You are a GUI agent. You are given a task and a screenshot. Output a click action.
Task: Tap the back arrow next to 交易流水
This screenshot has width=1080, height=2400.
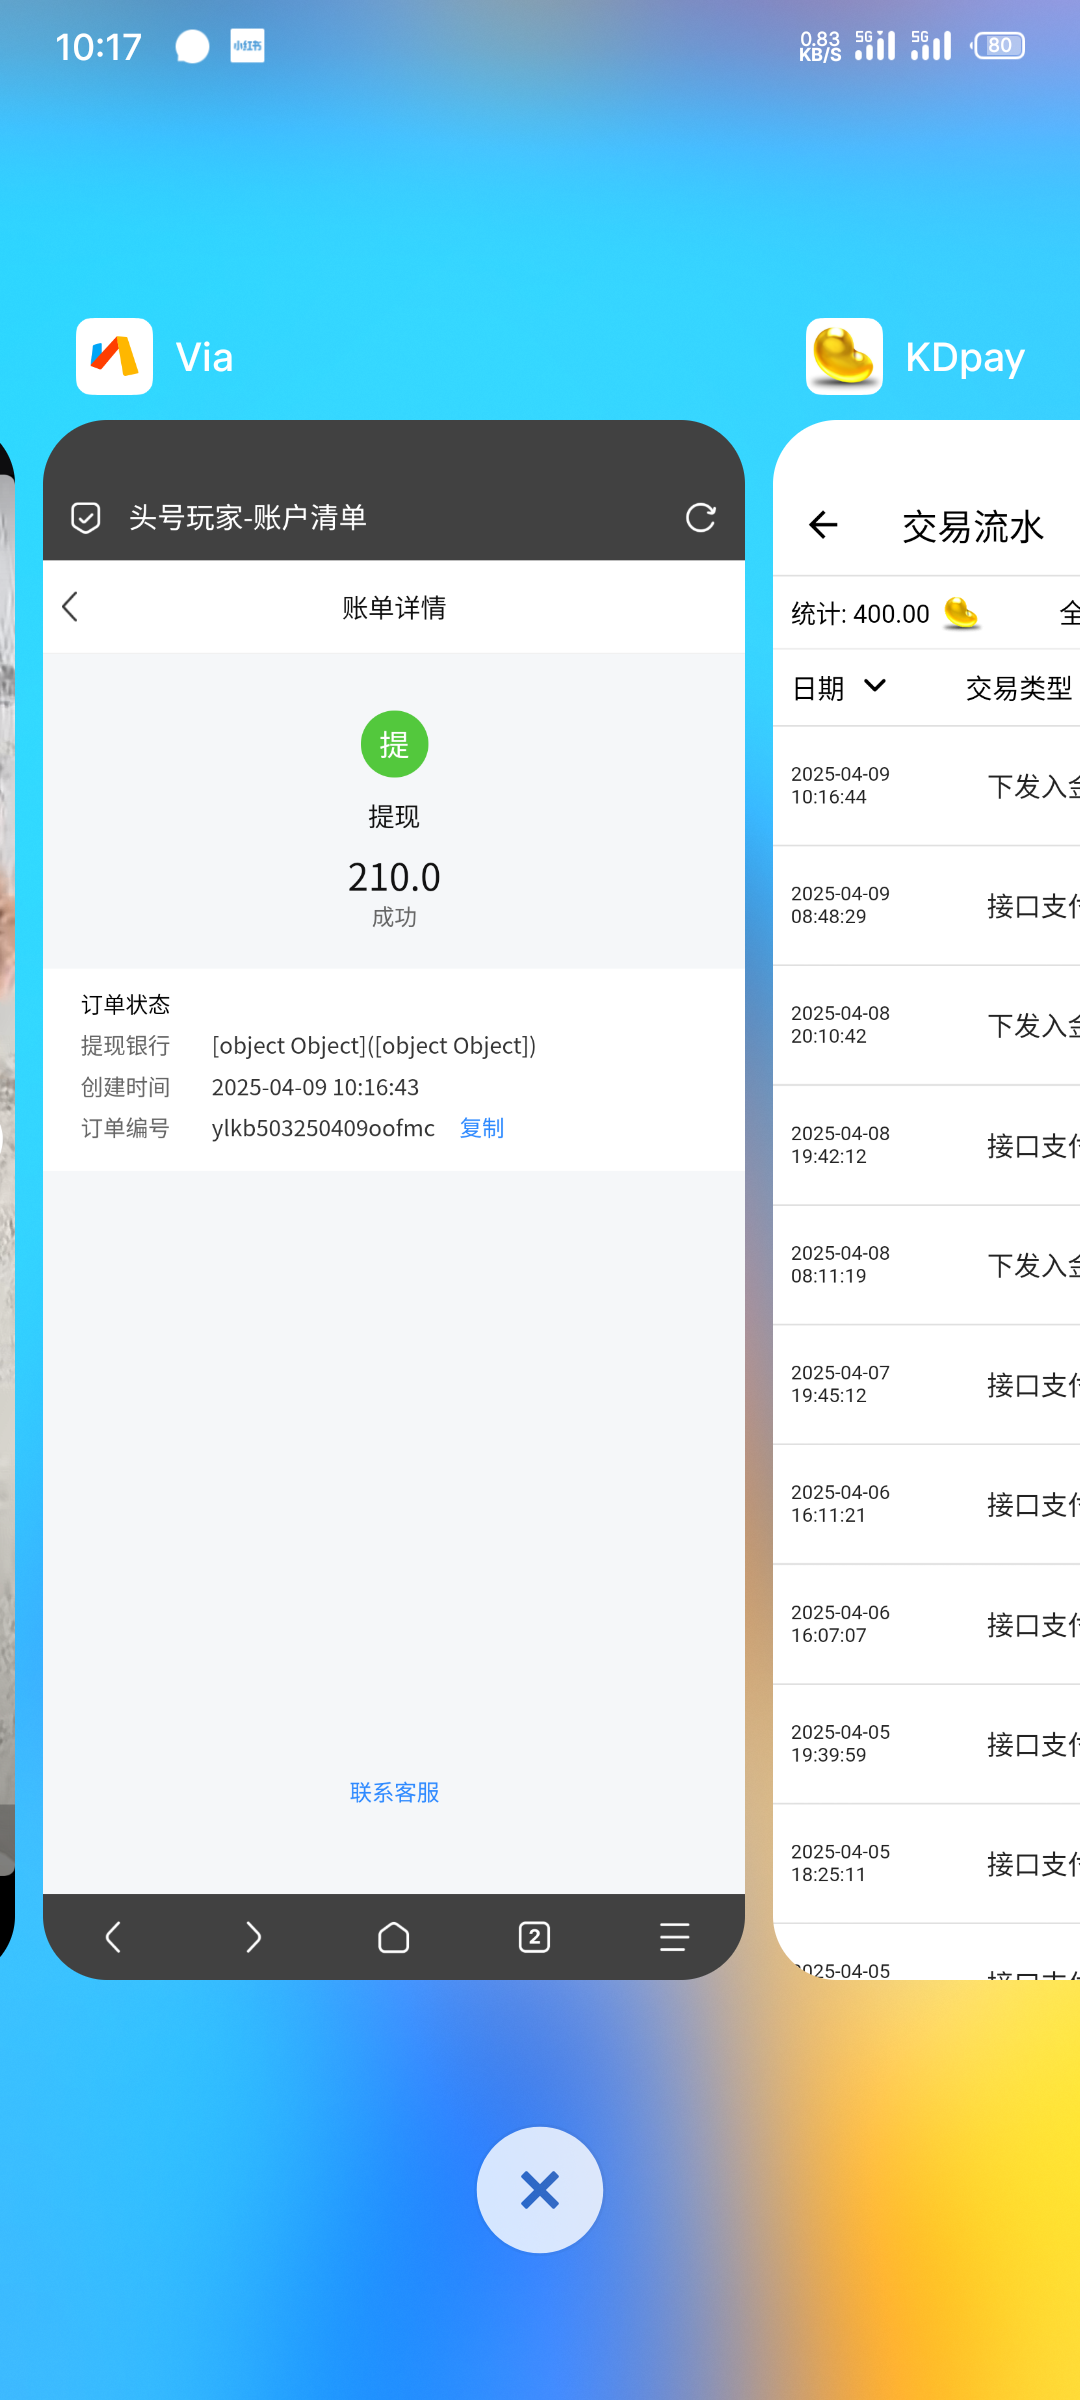pyautogui.click(x=823, y=525)
